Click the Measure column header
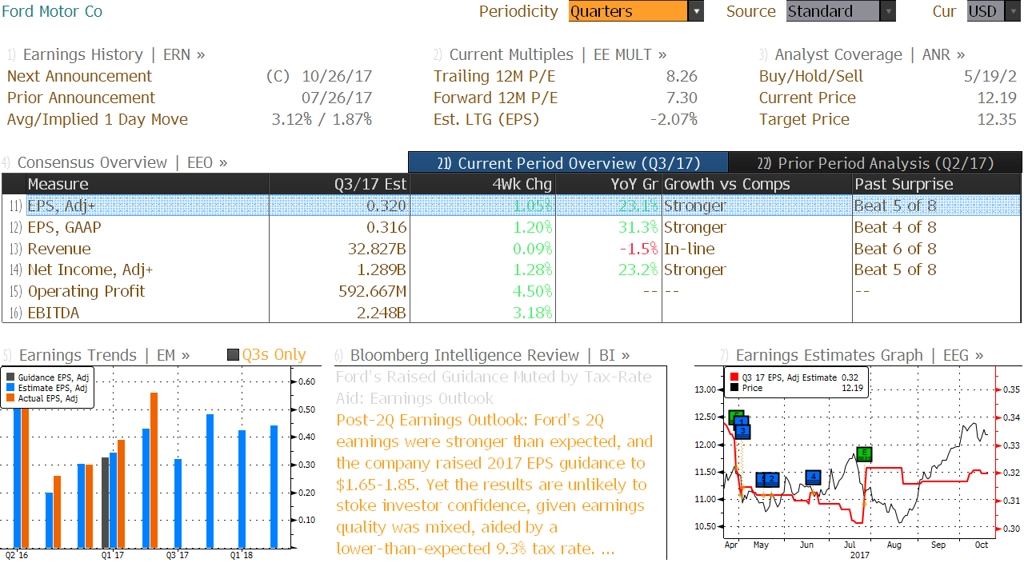Viewport: 1024px width, 563px height. (148, 184)
